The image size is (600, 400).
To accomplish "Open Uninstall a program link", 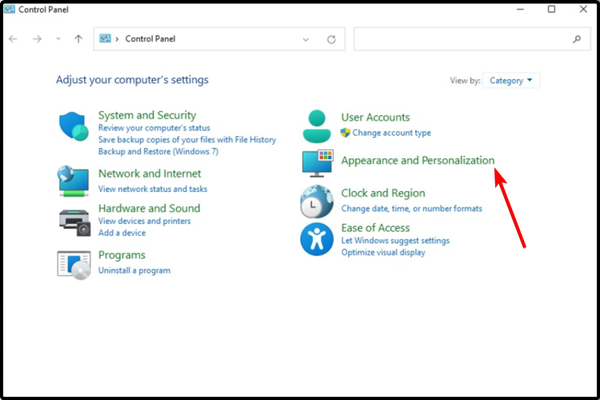I will click(134, 270).
